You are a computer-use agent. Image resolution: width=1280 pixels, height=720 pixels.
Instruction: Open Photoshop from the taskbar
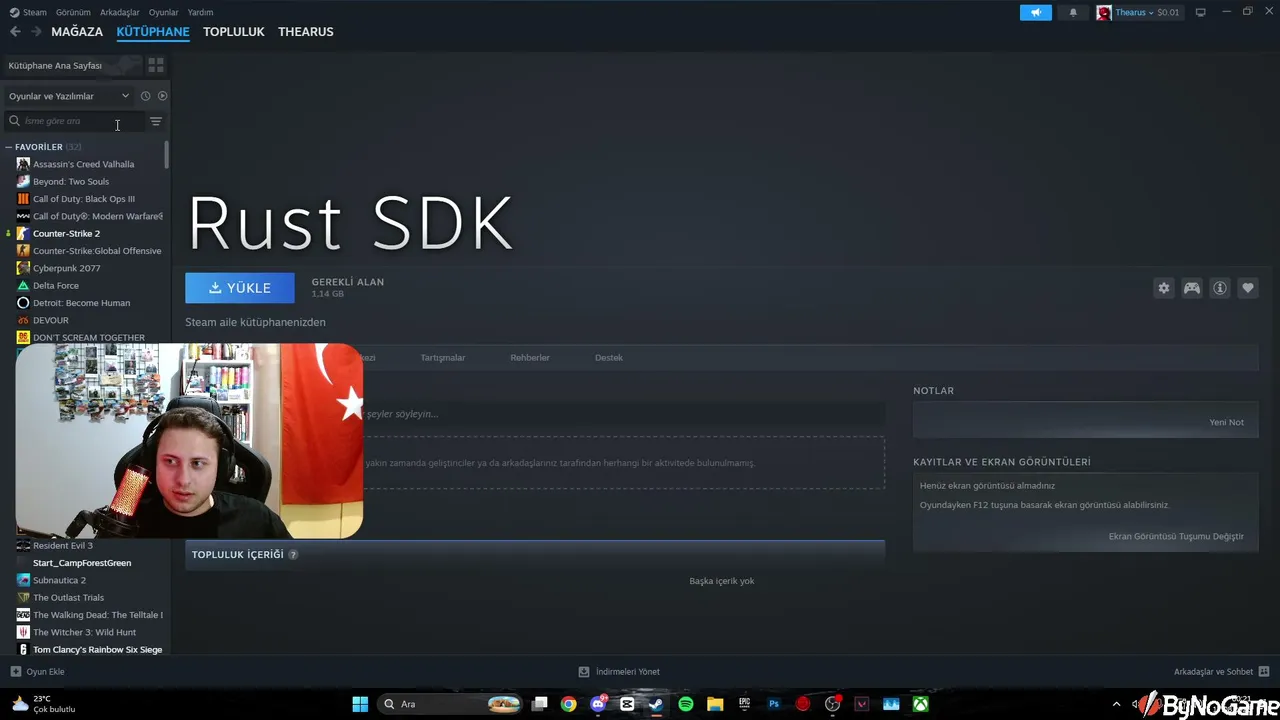click(x=774, y=704)
